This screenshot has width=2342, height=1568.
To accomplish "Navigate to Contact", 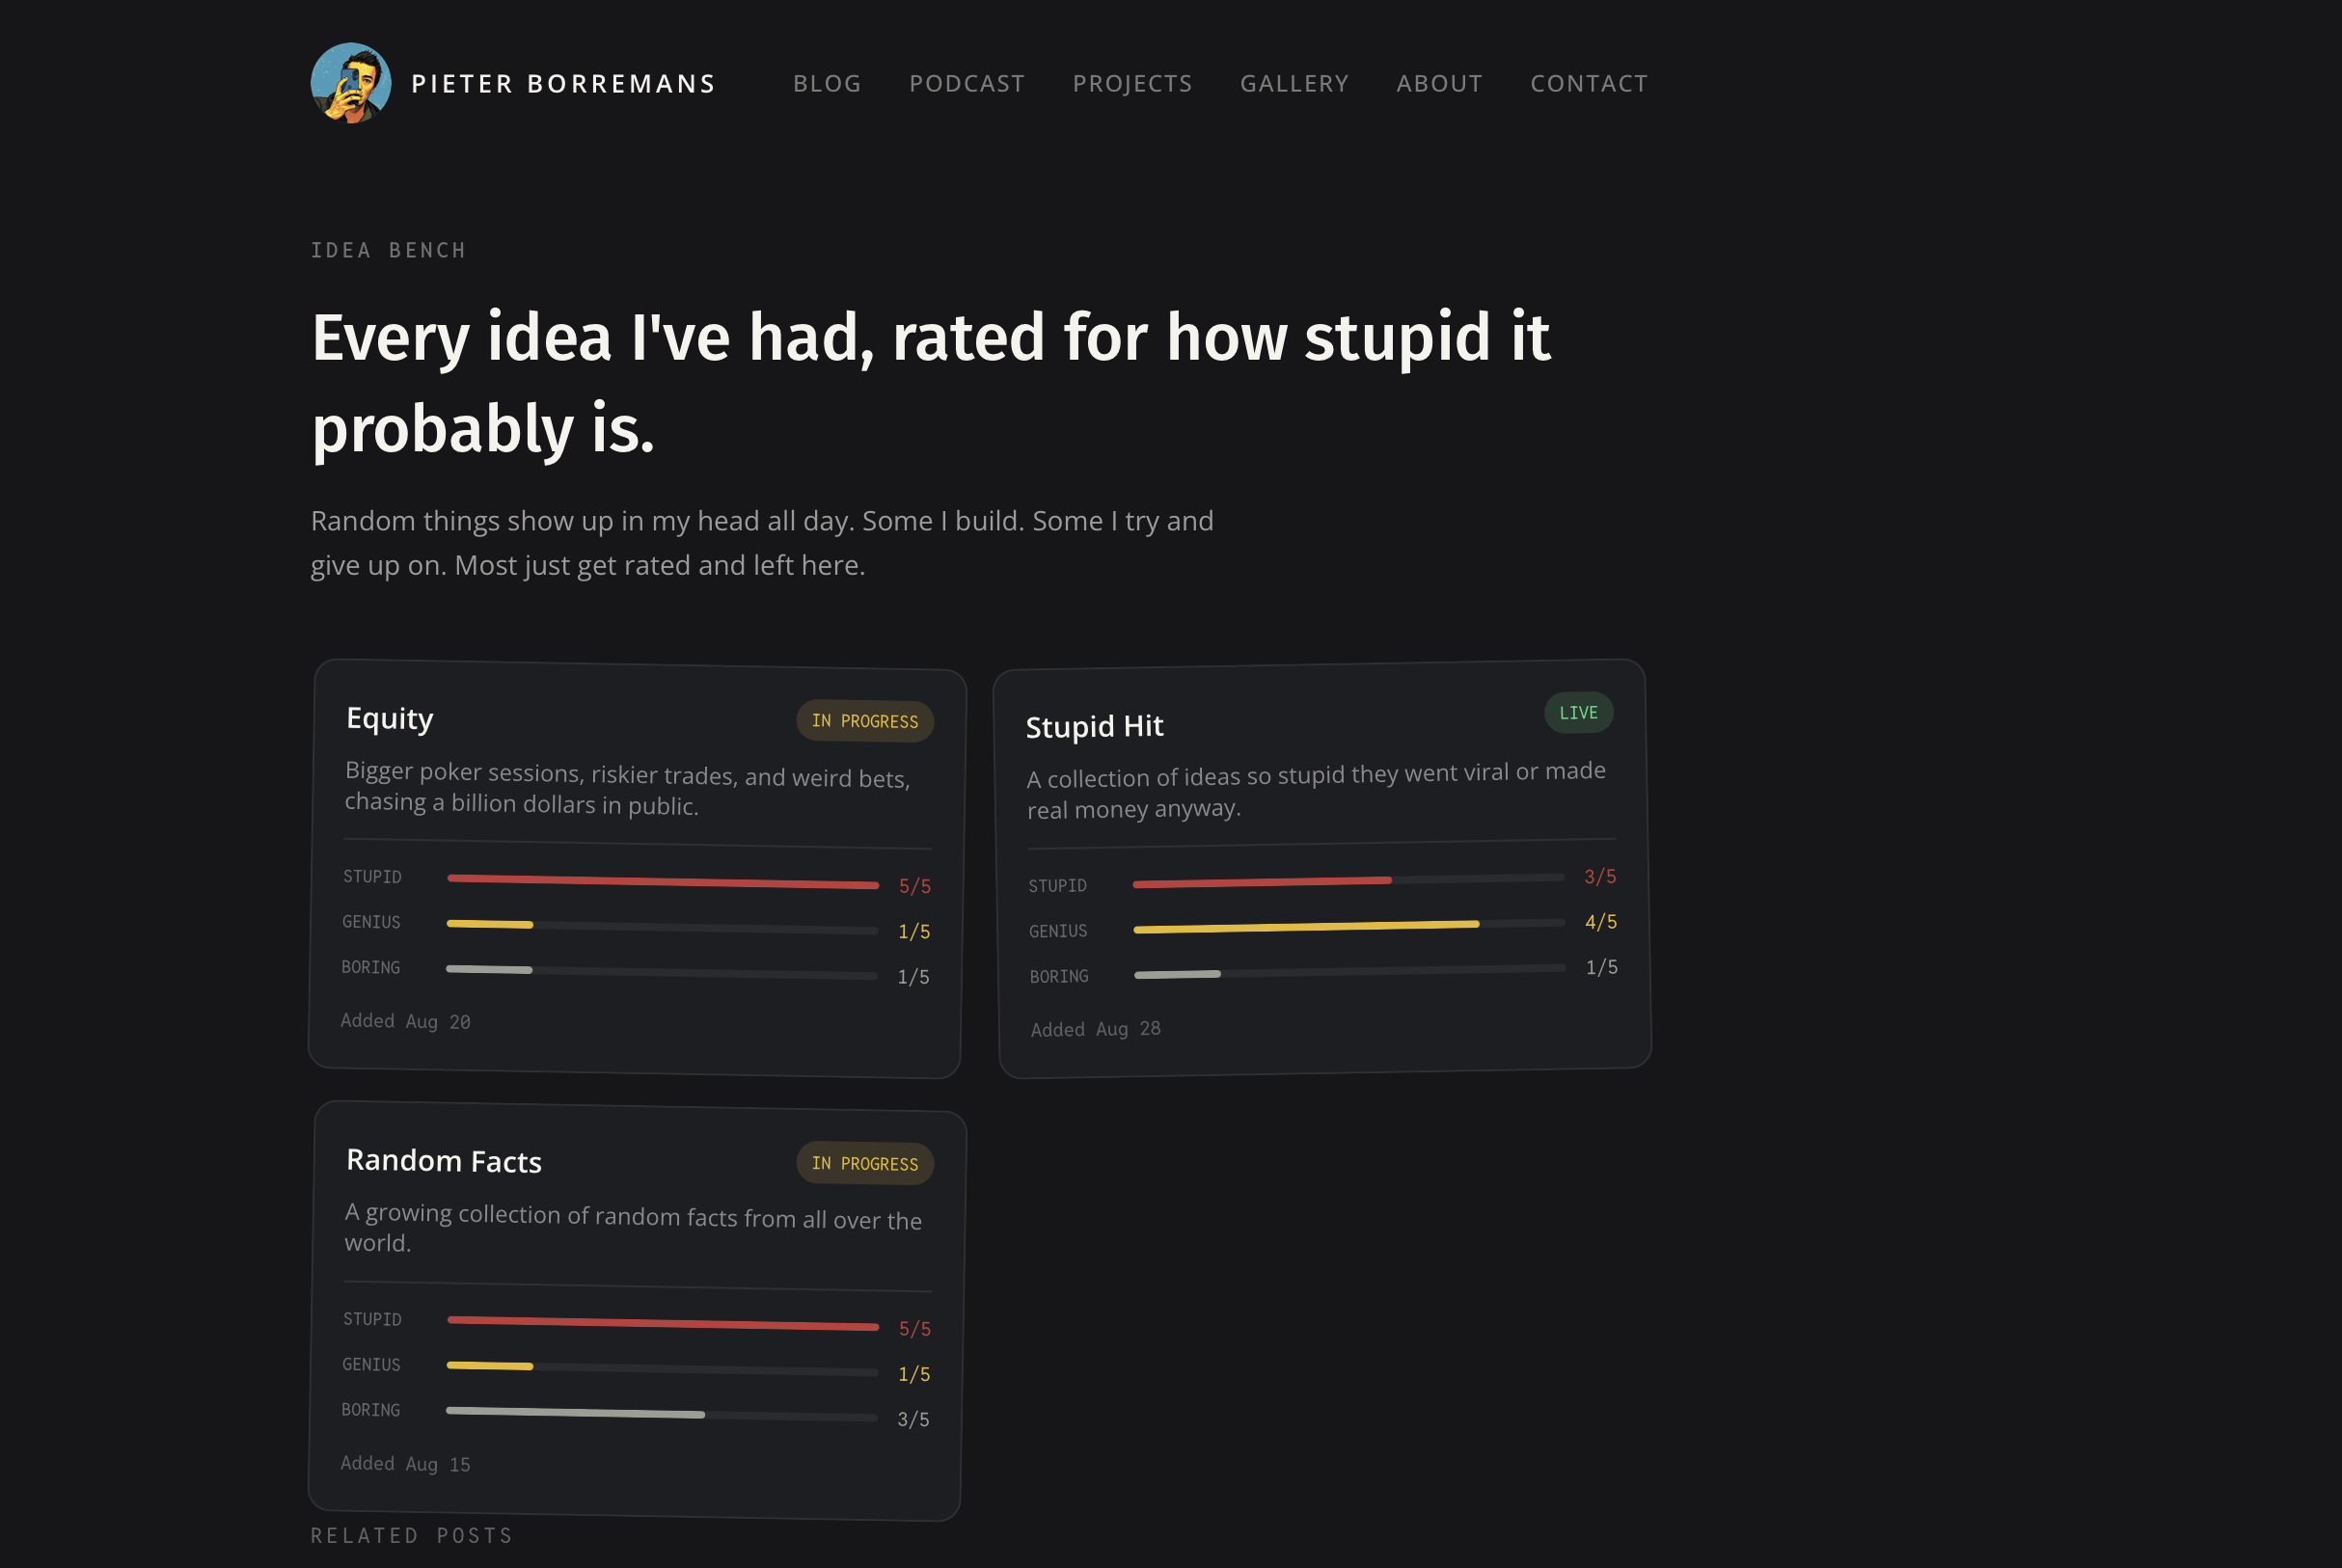I will [x=1589, y=83].
